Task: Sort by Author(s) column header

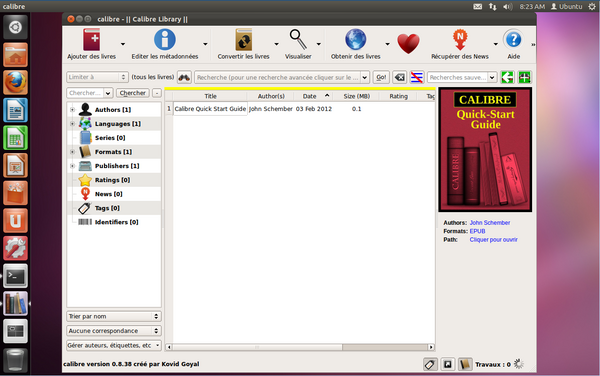Action: (x=271, y=96)
